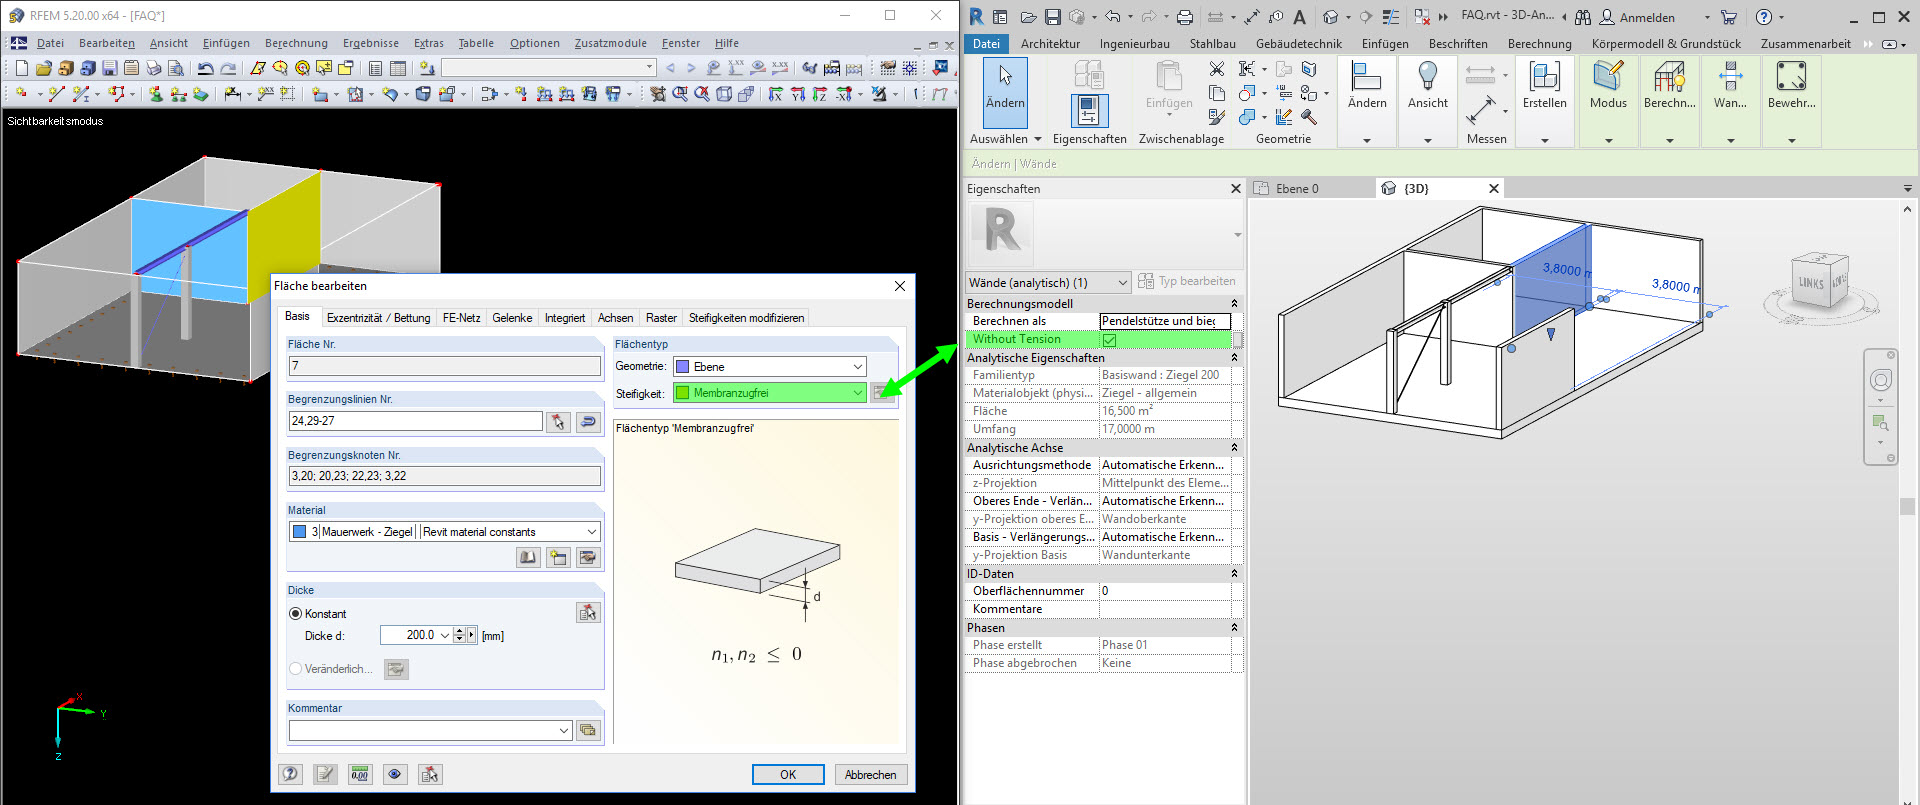Image resolution: width=1920 pixels, height=805 pixels.
Task: Create a new material via the star icon
Action: pyautogui.click(x=558, y=557)
